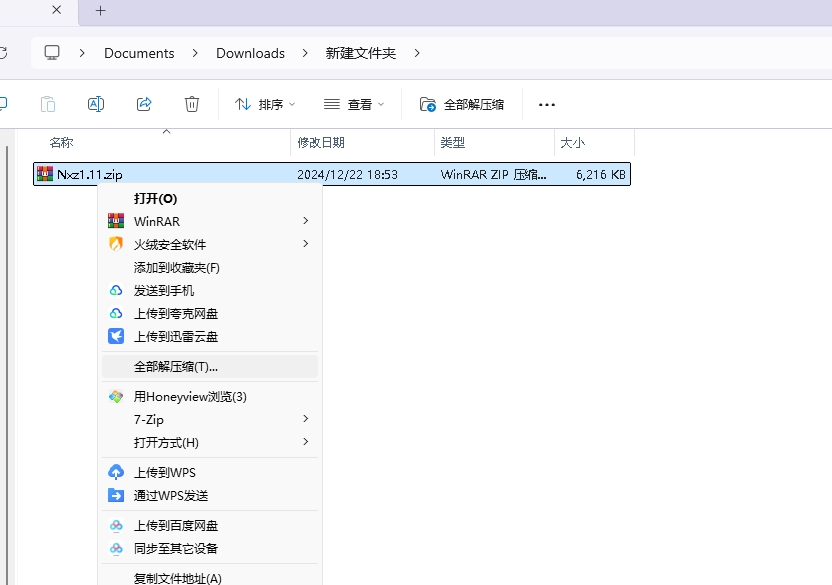832x585 pixels.
Task: Choose 打开(O) in the context menu
Action: pyautogui.click(x=210, y=199)
